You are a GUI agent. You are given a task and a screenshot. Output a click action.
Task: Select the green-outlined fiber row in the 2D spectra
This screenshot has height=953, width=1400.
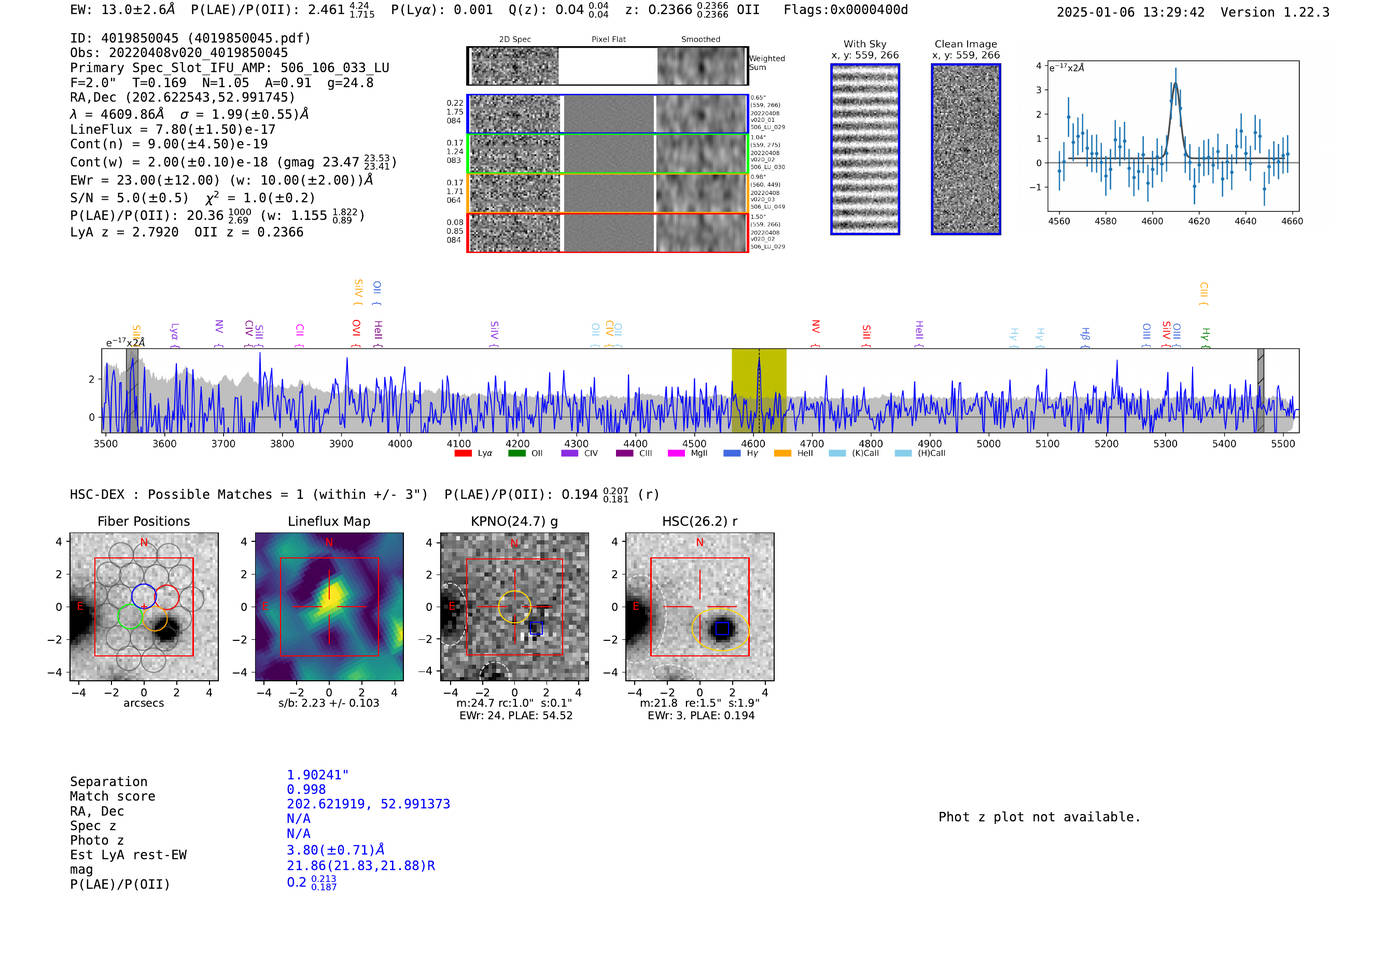click(x=608, y=153)
